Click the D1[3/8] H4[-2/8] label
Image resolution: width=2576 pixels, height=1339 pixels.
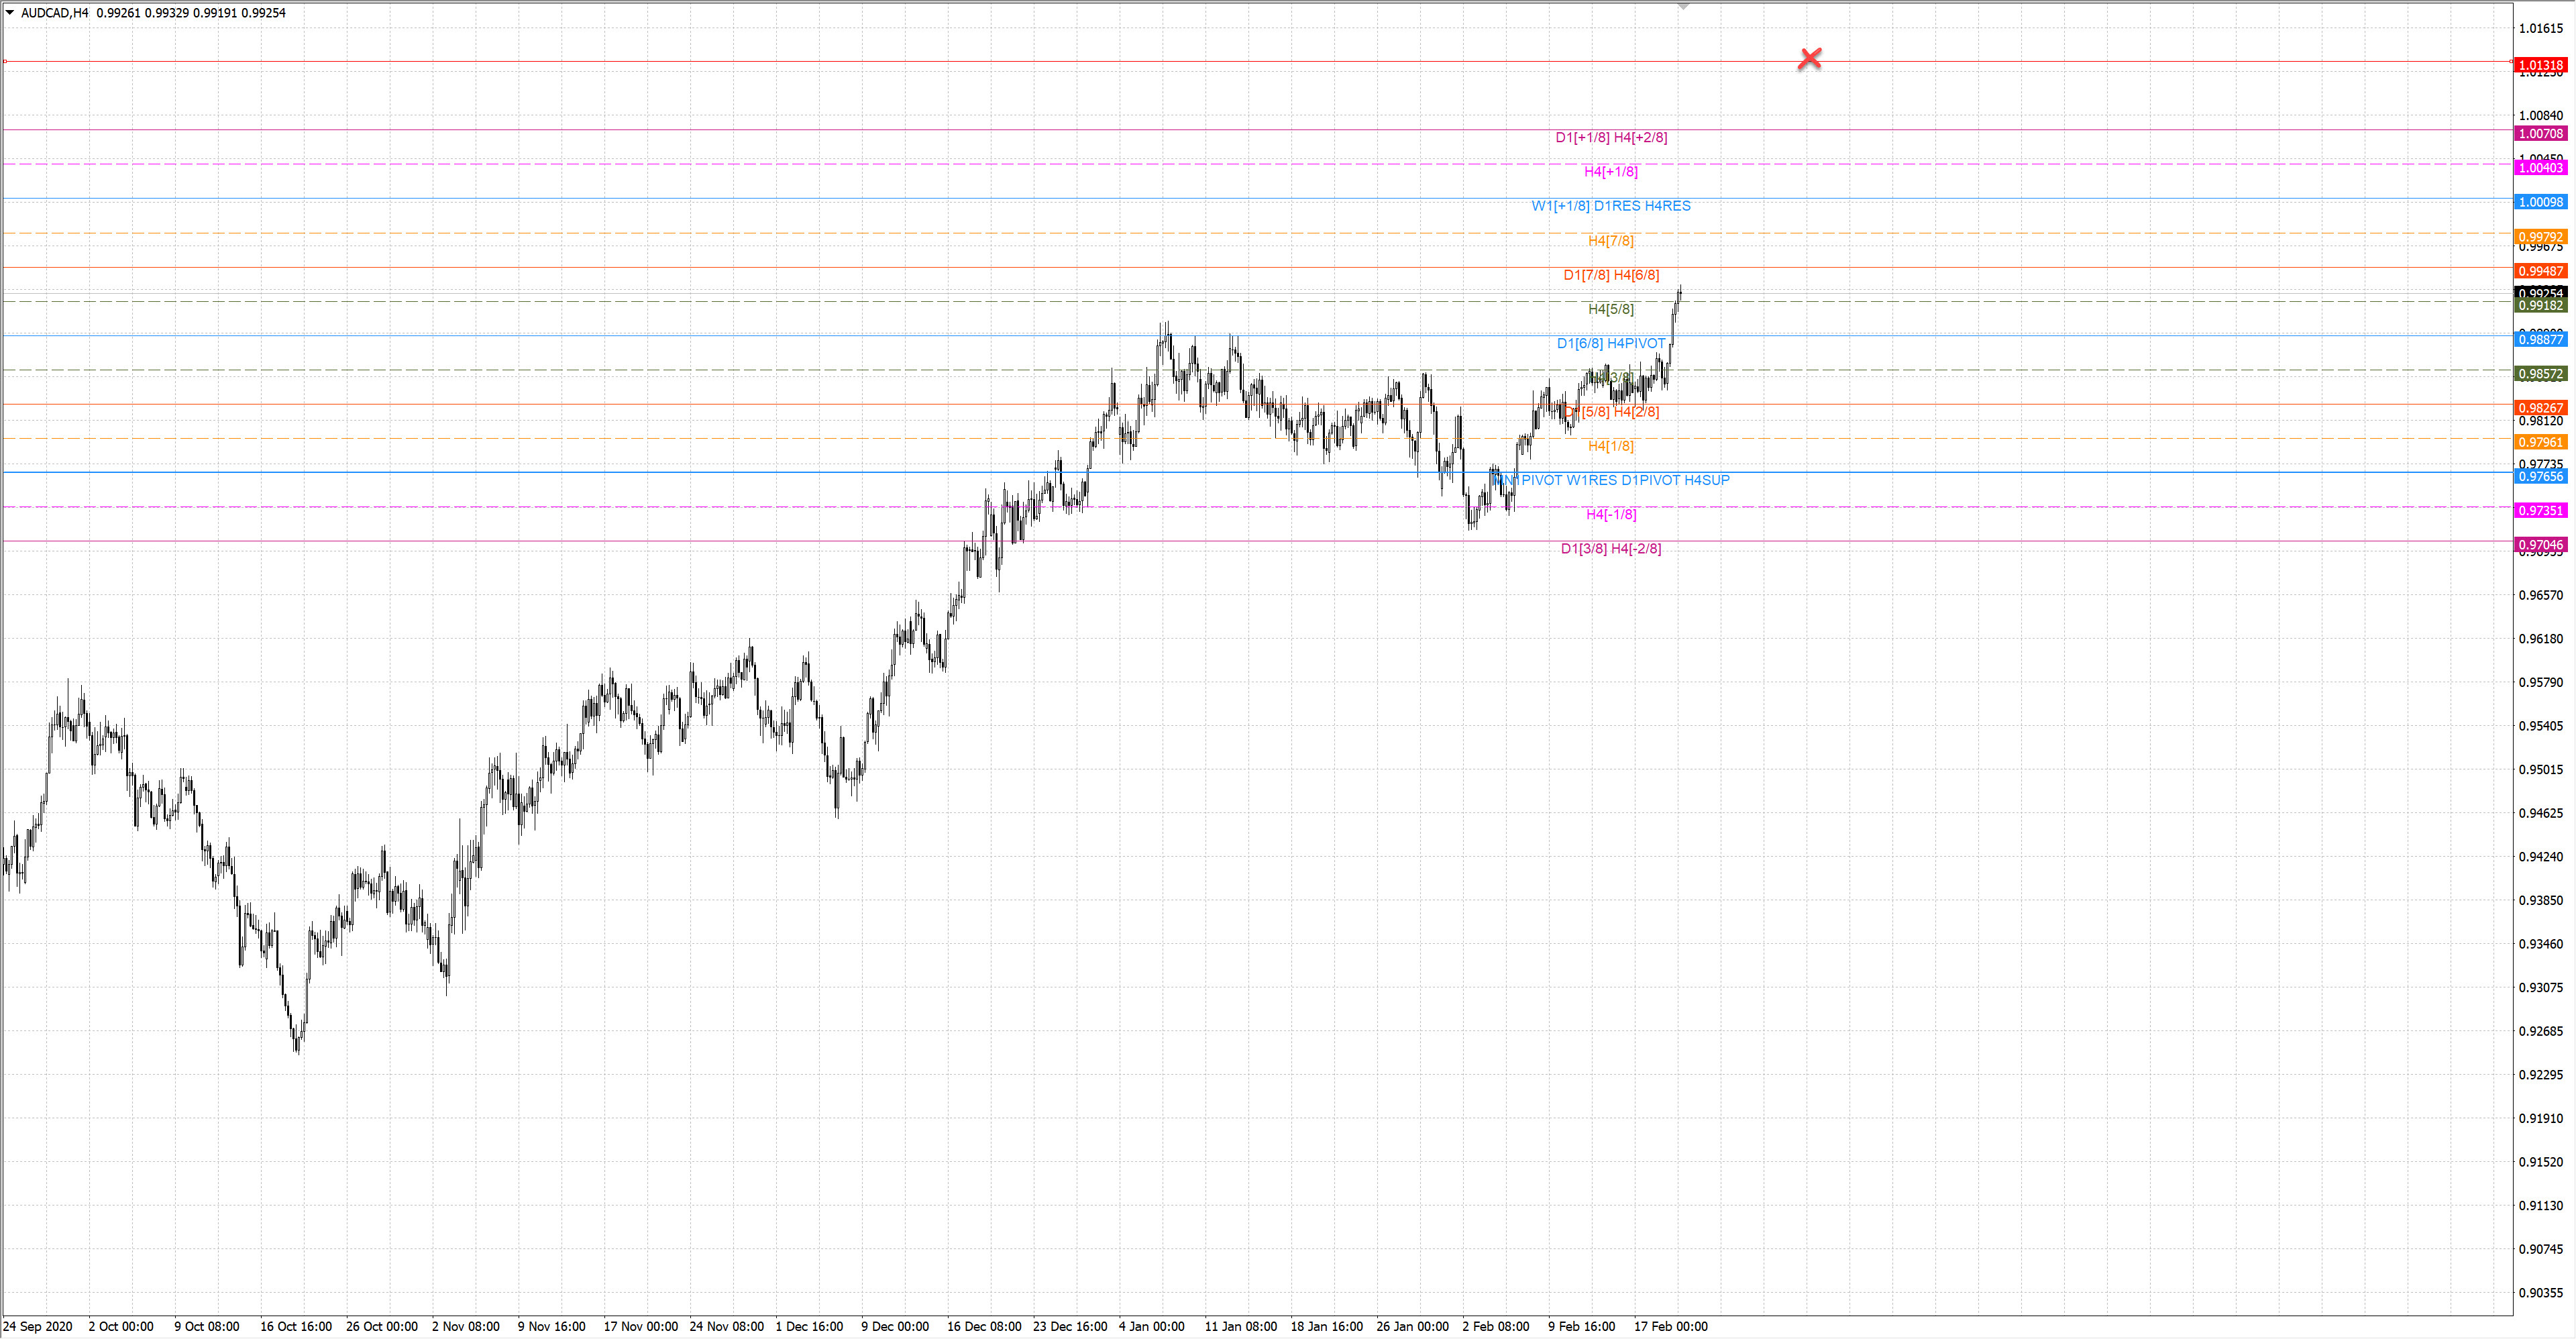coord(1610,549)
